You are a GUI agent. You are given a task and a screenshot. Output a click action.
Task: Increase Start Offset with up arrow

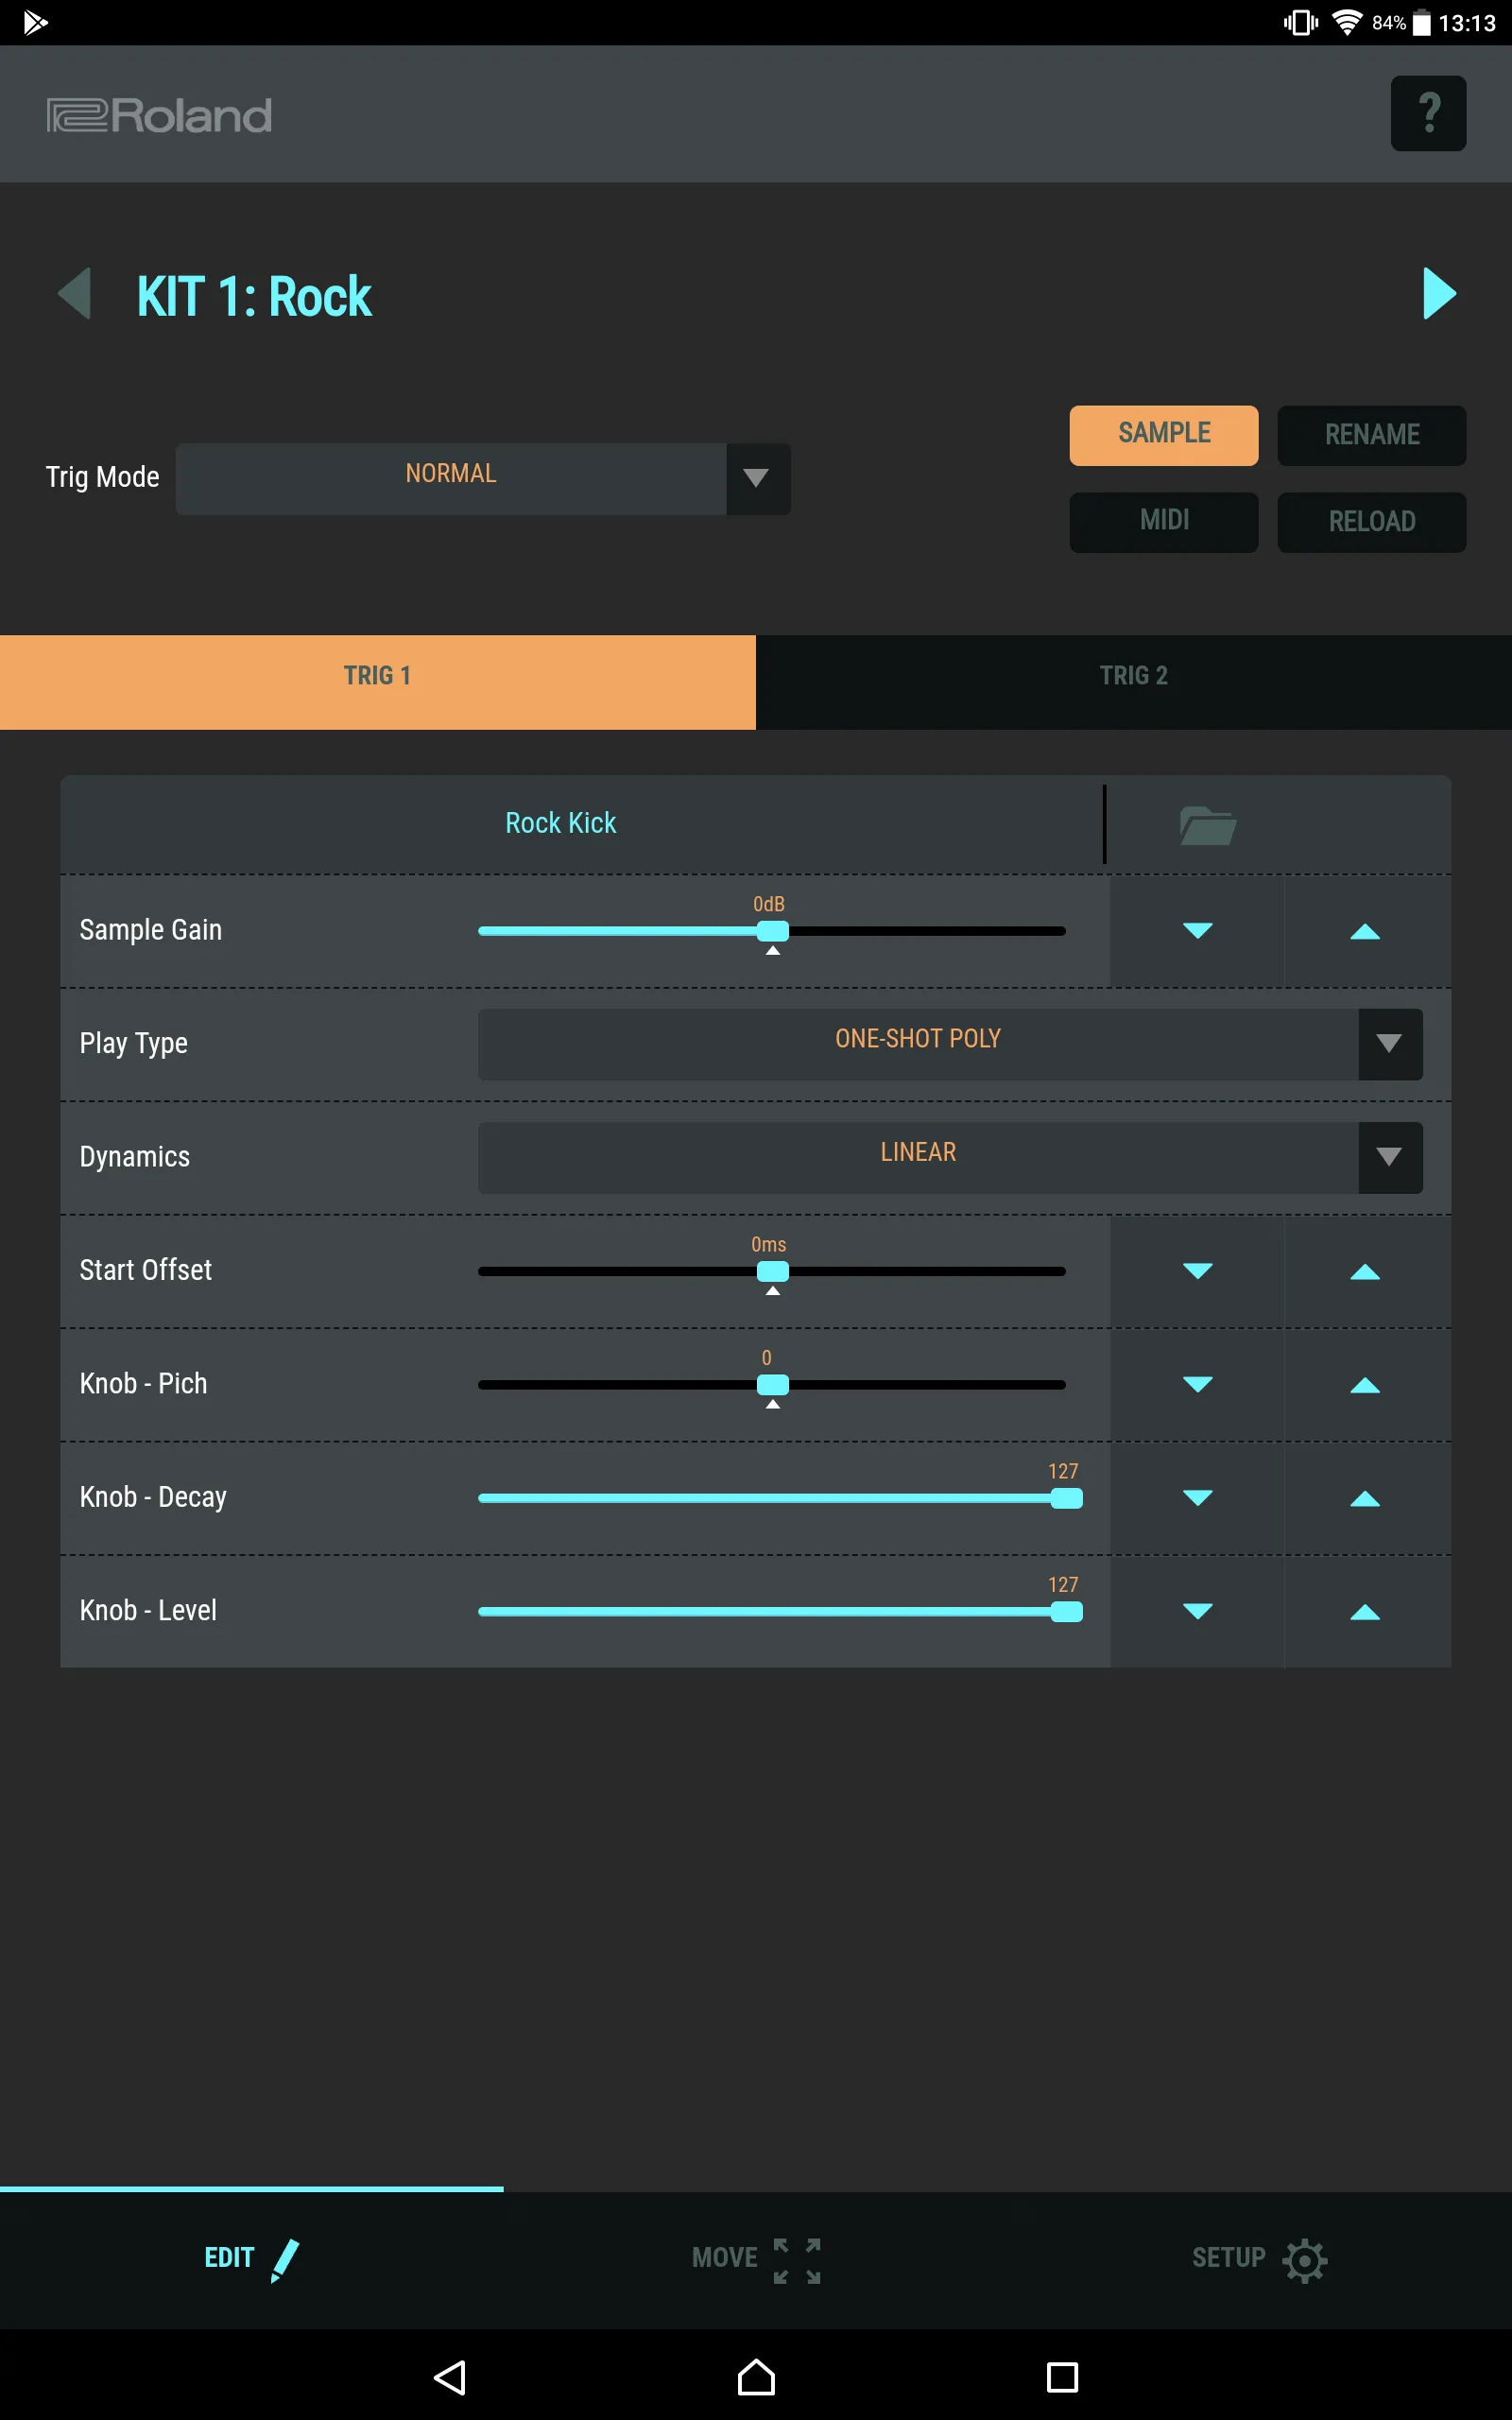tap(1365, 1271)
